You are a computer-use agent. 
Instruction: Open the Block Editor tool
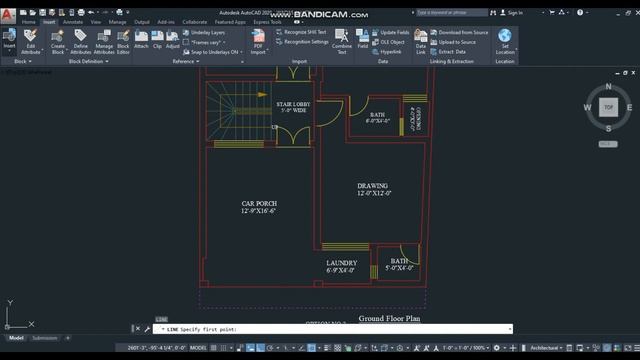click(x=123, y=42)
